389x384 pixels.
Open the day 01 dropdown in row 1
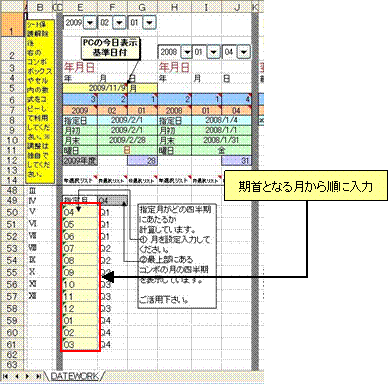149,23
